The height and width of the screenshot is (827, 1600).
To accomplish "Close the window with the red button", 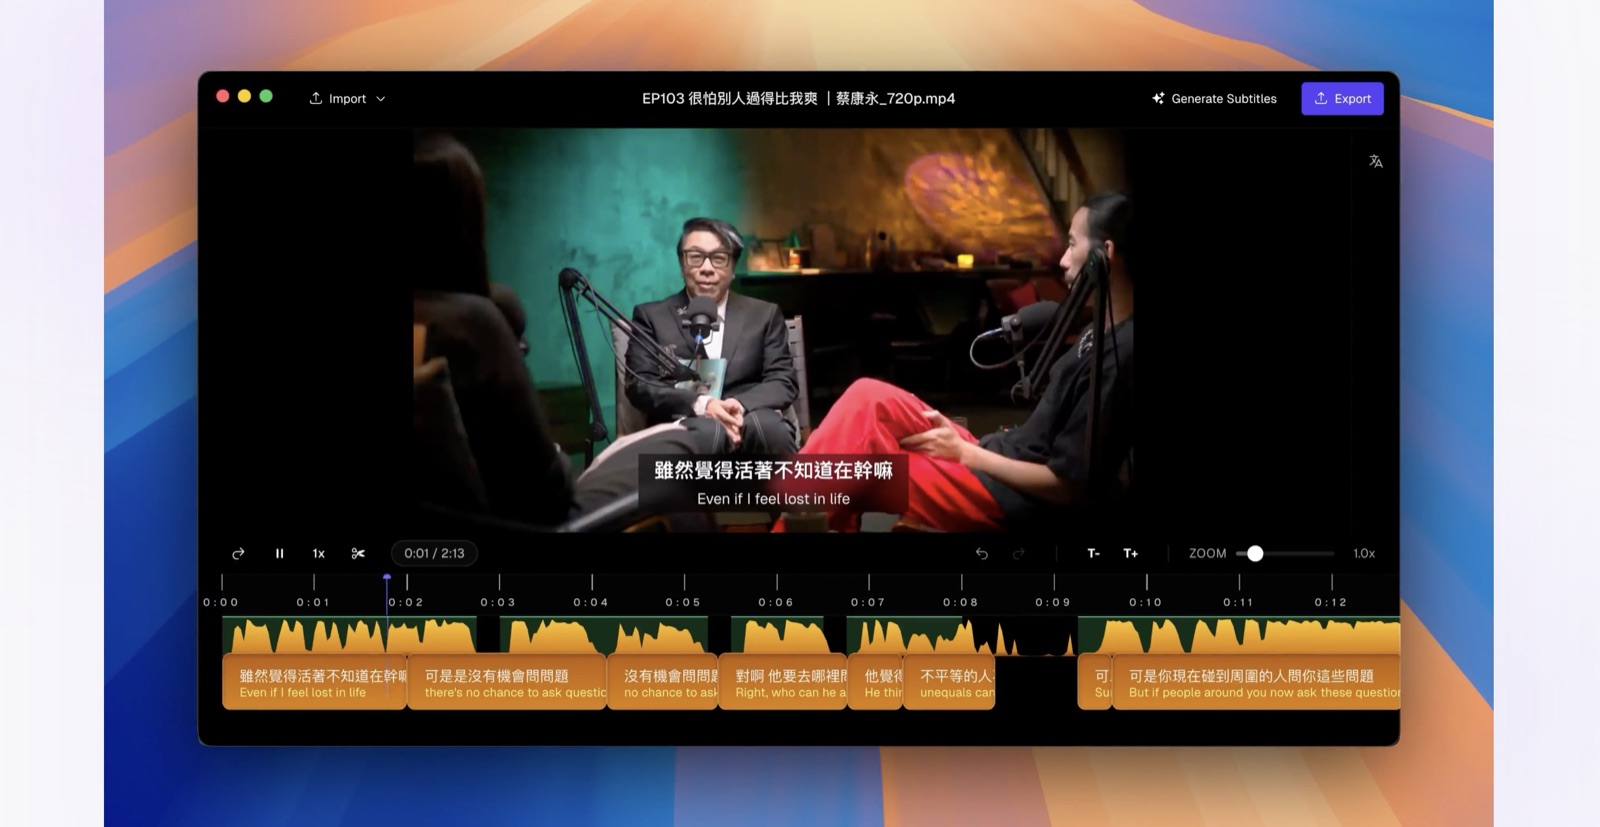I will (222, 96).
